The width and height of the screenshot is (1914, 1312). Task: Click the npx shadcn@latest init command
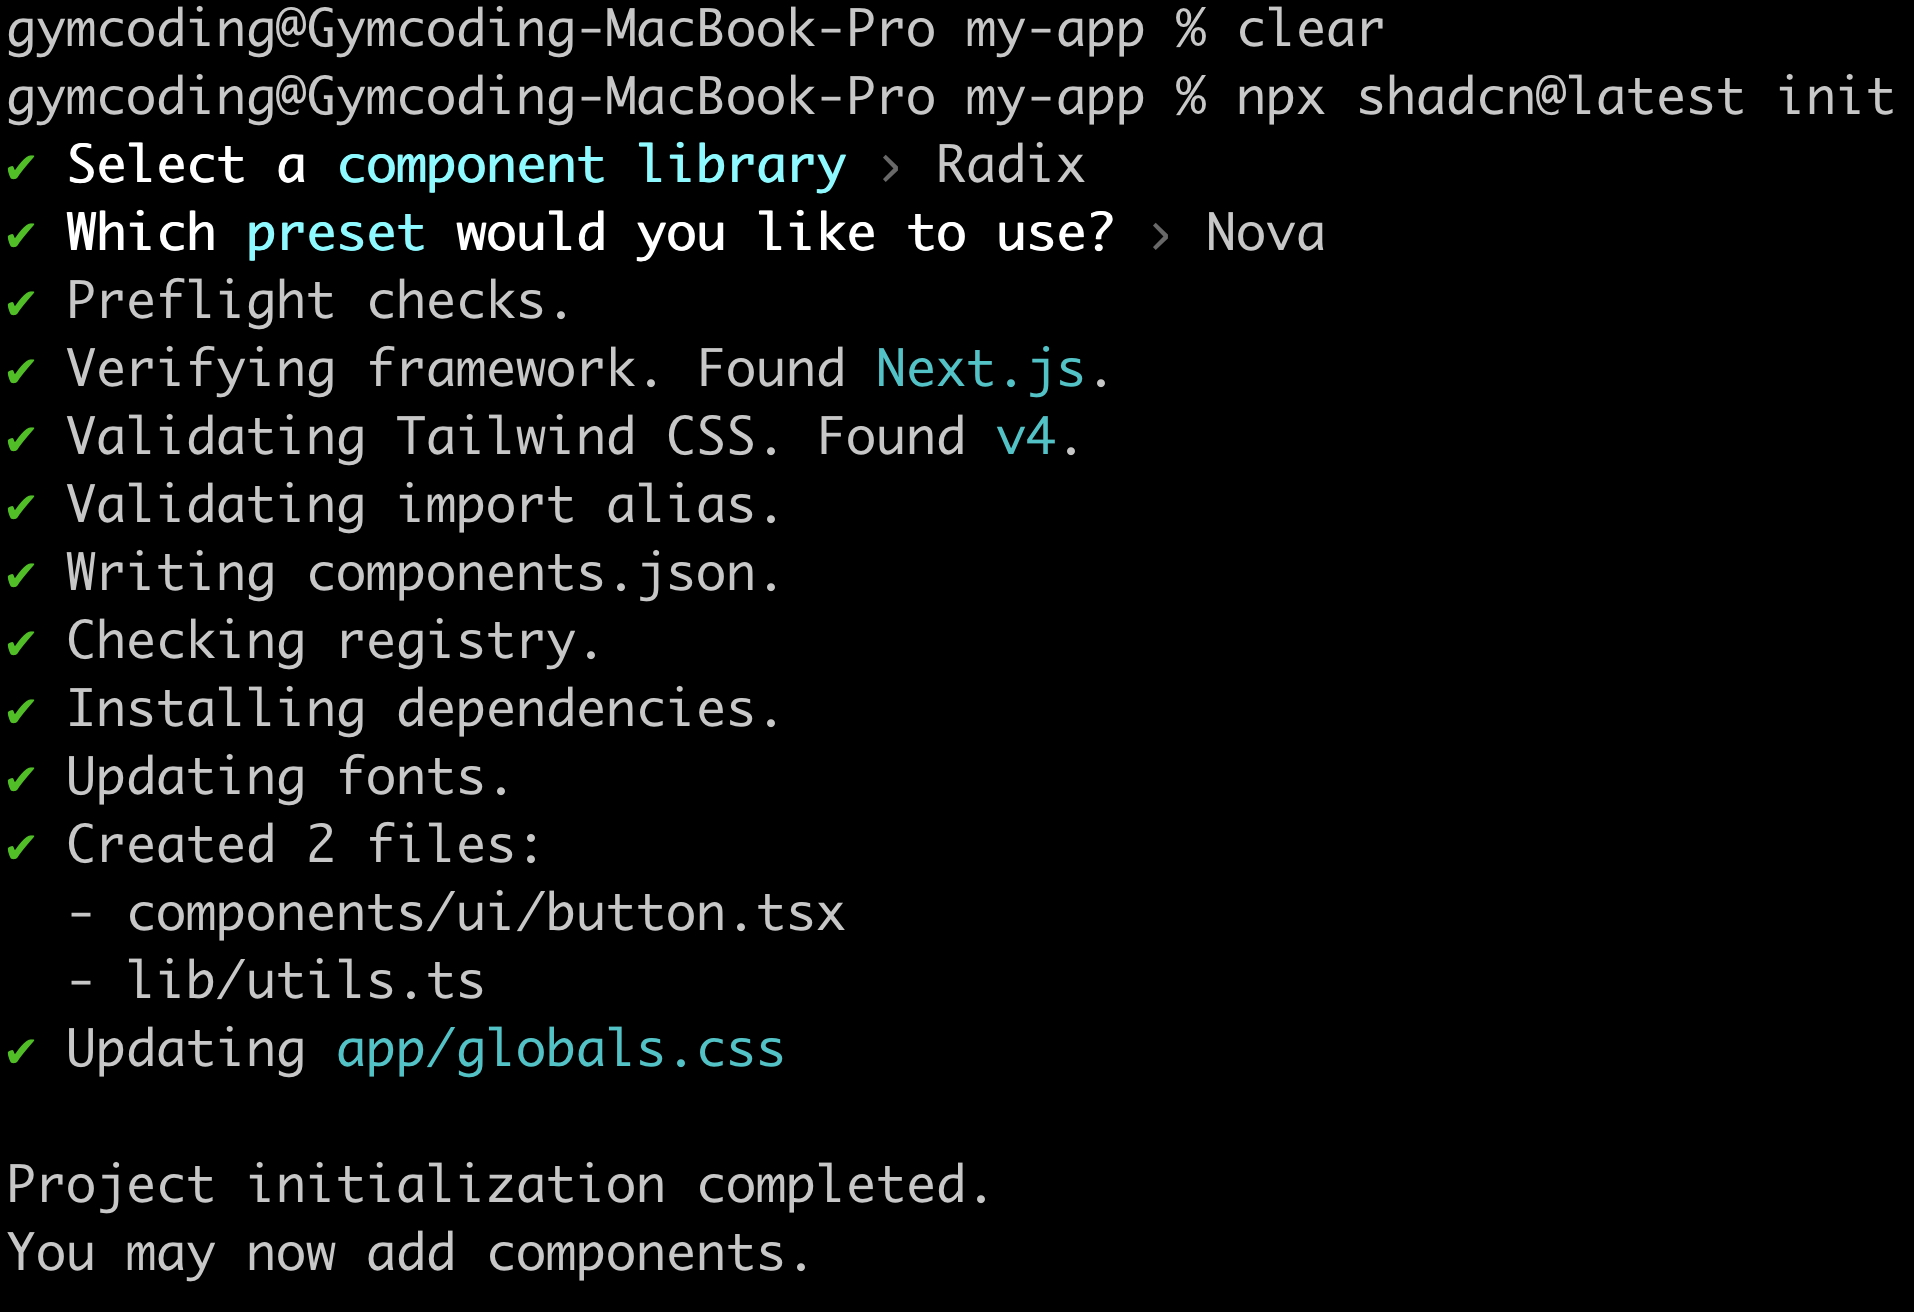click(1565, 98)
